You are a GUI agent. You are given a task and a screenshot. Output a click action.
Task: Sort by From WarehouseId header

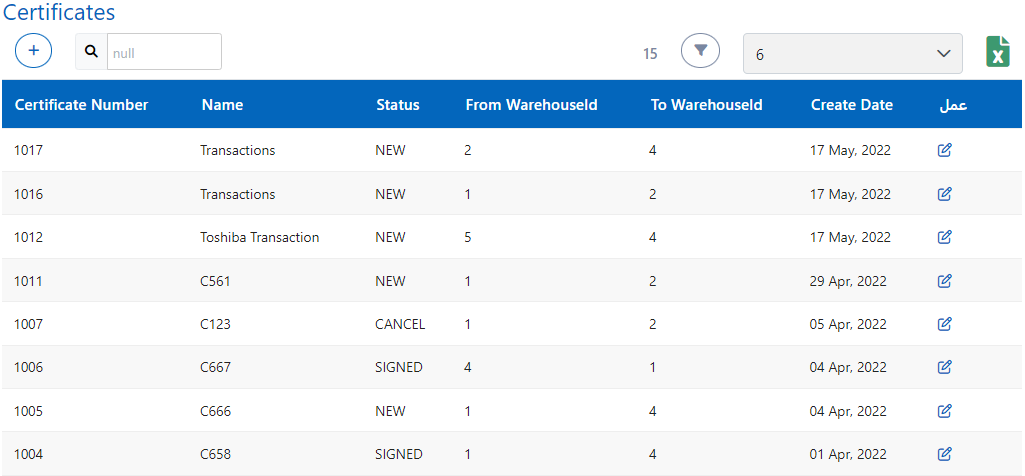click(531, 105)
